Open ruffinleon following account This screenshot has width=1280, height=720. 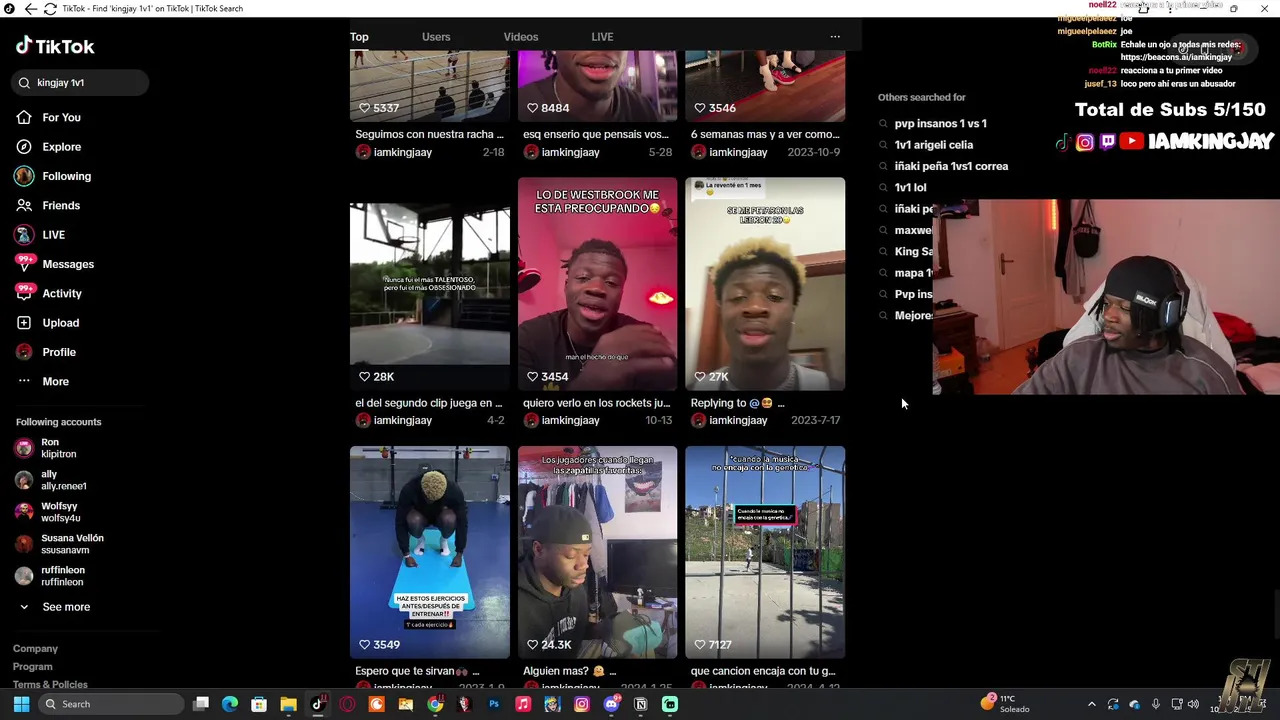tap(51, 576)
